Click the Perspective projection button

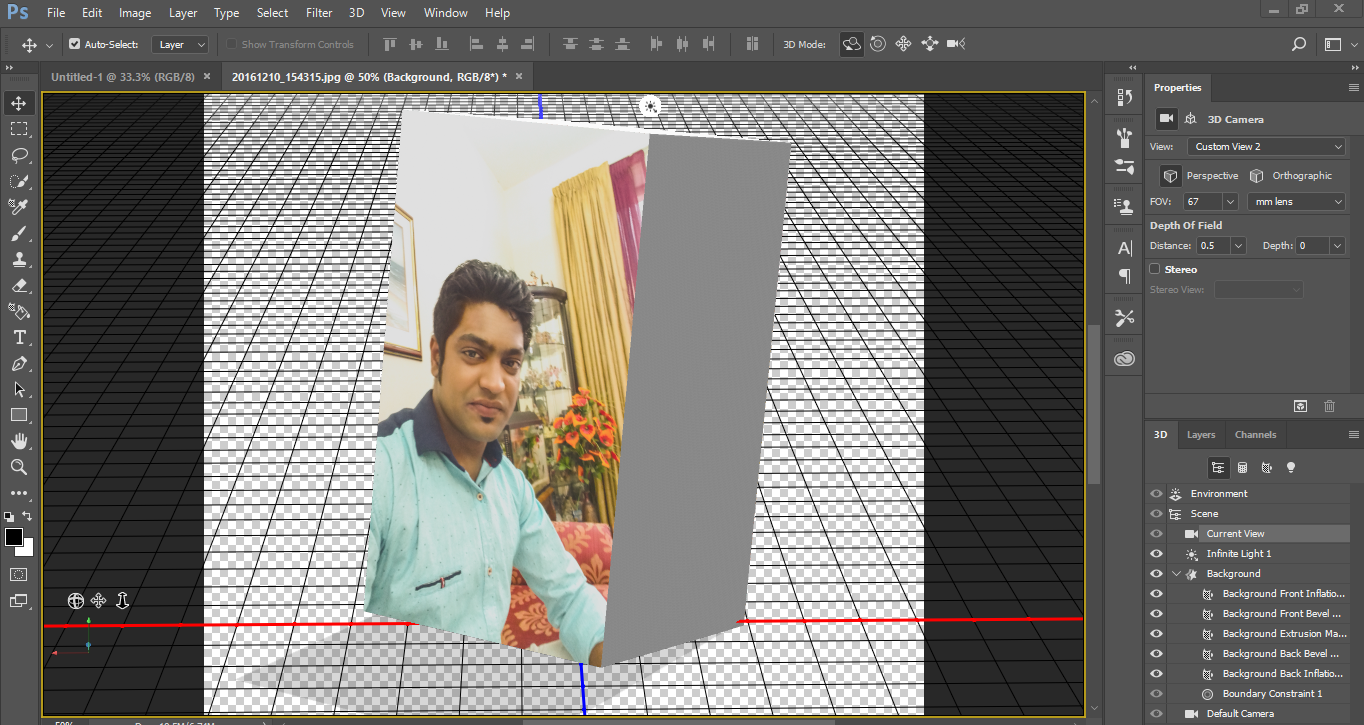click(x=1170, y=175)
